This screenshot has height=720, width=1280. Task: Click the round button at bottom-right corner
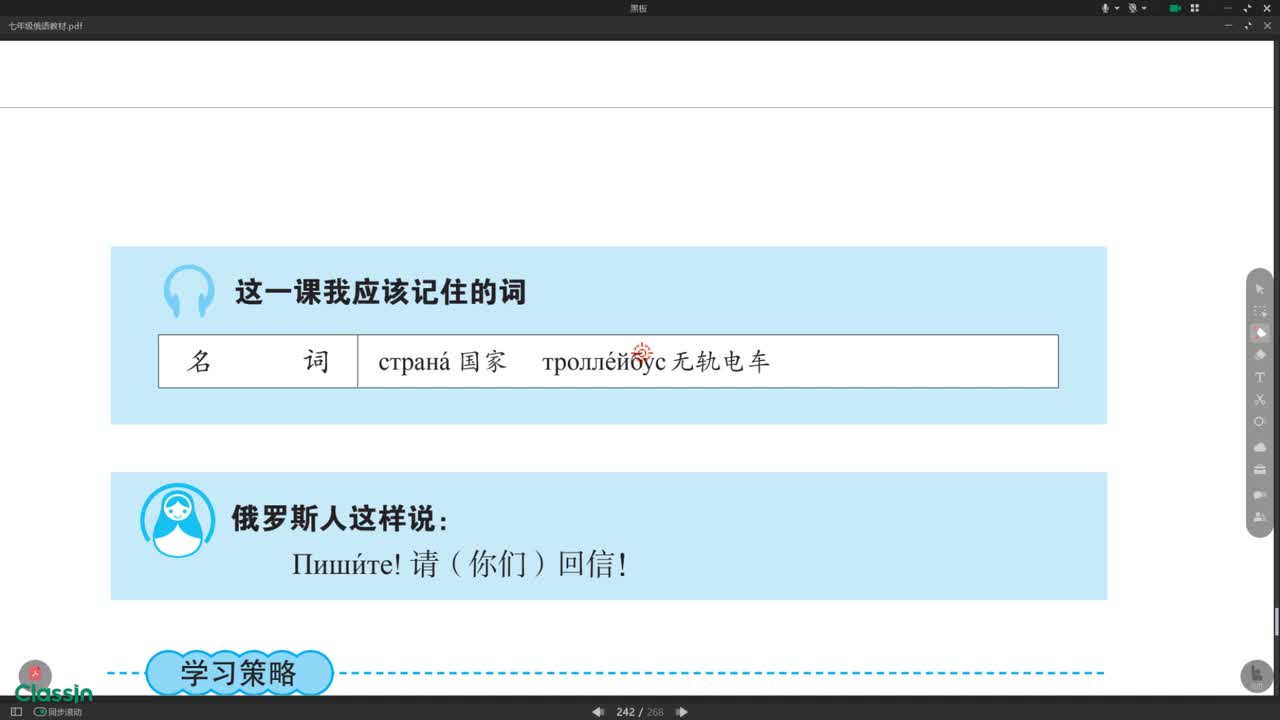click(1256, 676)
